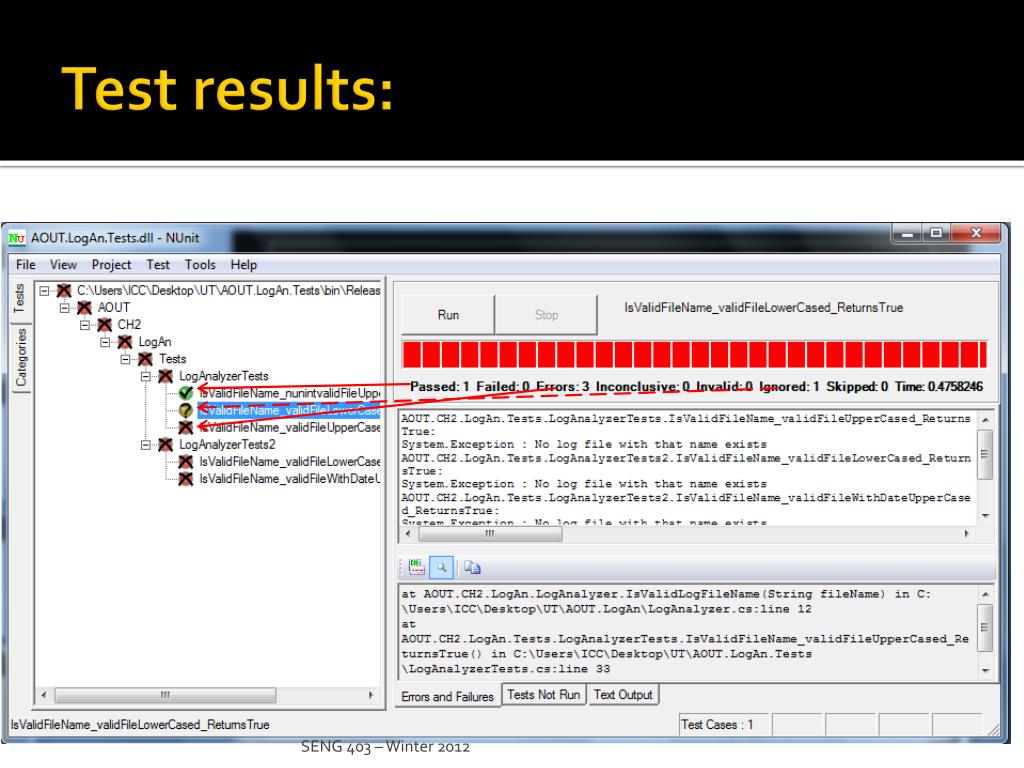
Task: Open the Project menu
Action: coord(111,264)
